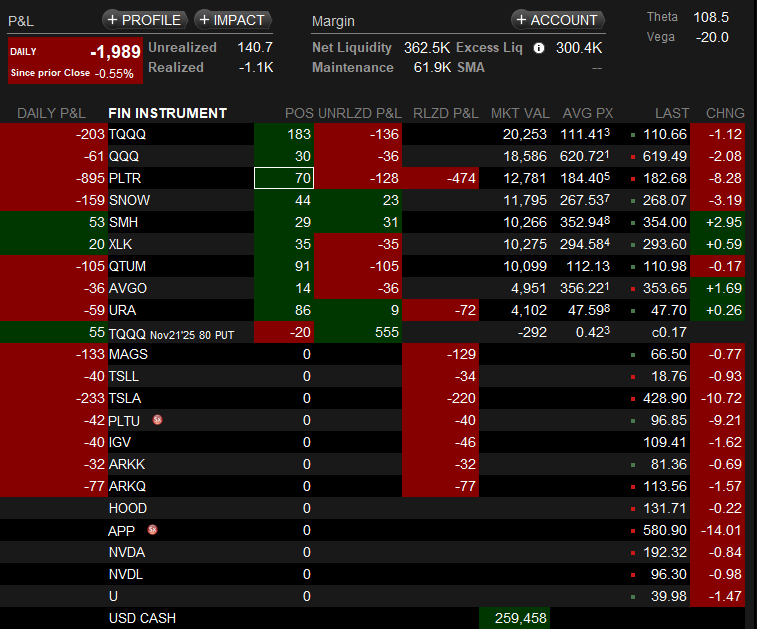Image resolution: width=757 pixels, height=629 pixels.
Task: Select the SNOW instrument name
Action: coord(129,200)
